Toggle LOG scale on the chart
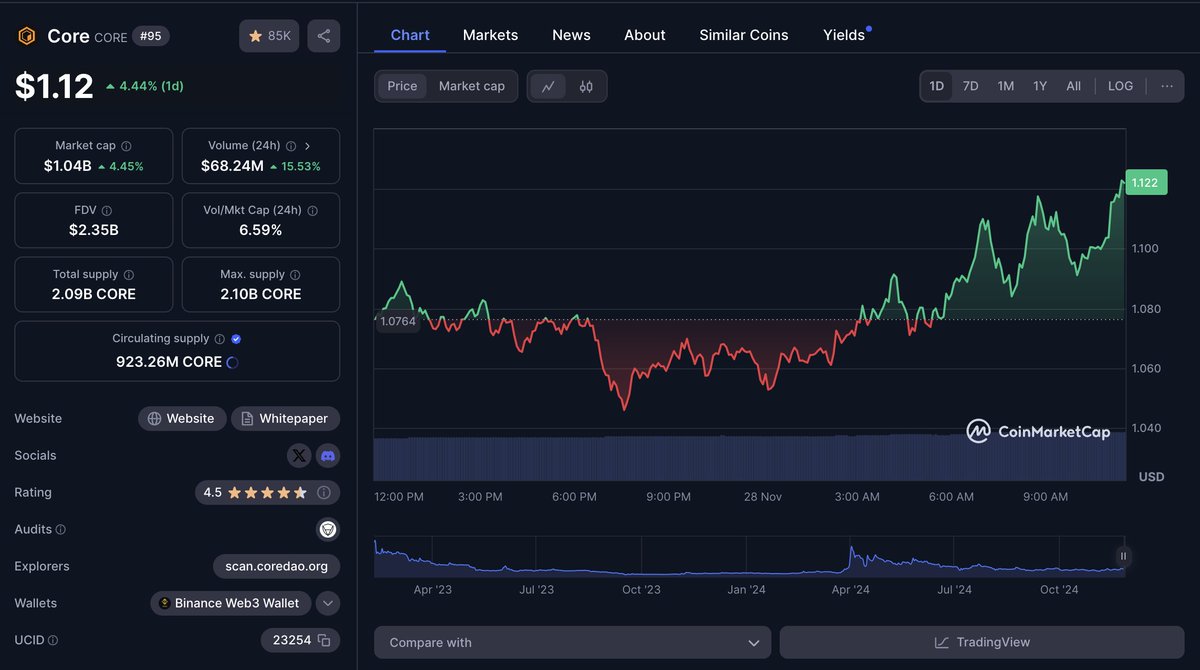Viewport: 1200px width, 670px height. 1121,86
